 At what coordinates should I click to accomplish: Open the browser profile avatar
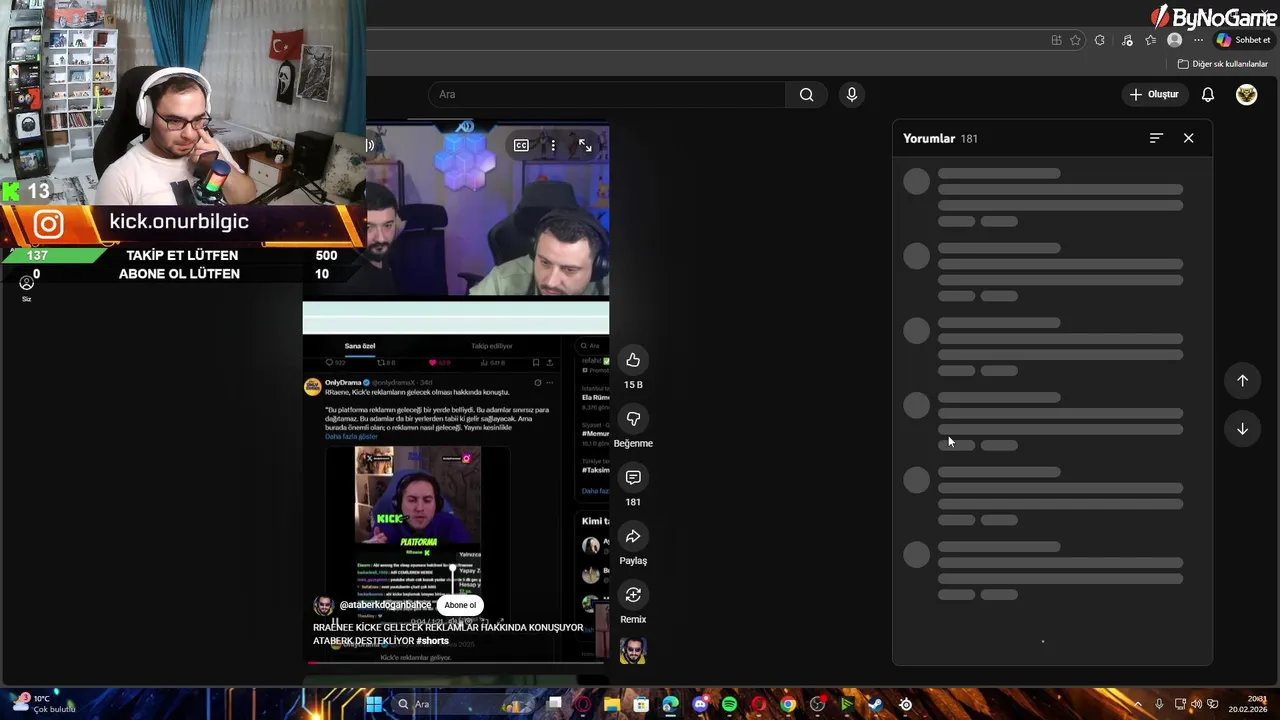point(1175,40)
